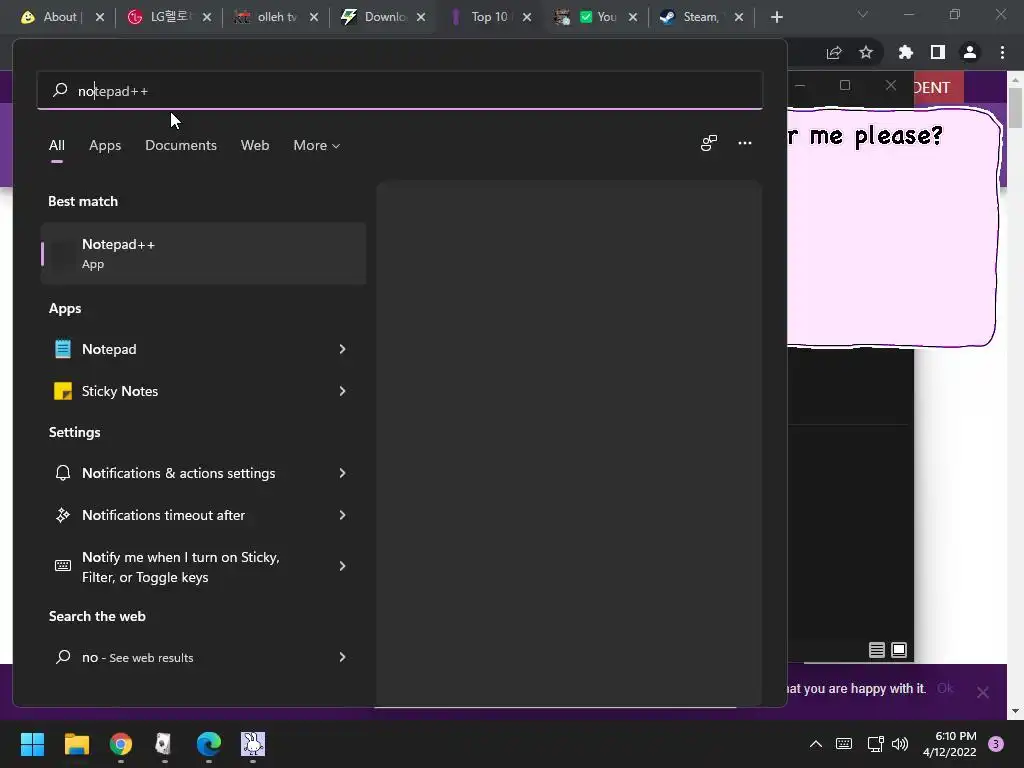This screenshot has height=768, width=1024.
Task: Click the Sticky Notes yellow icon
Action: coord(63,391)
